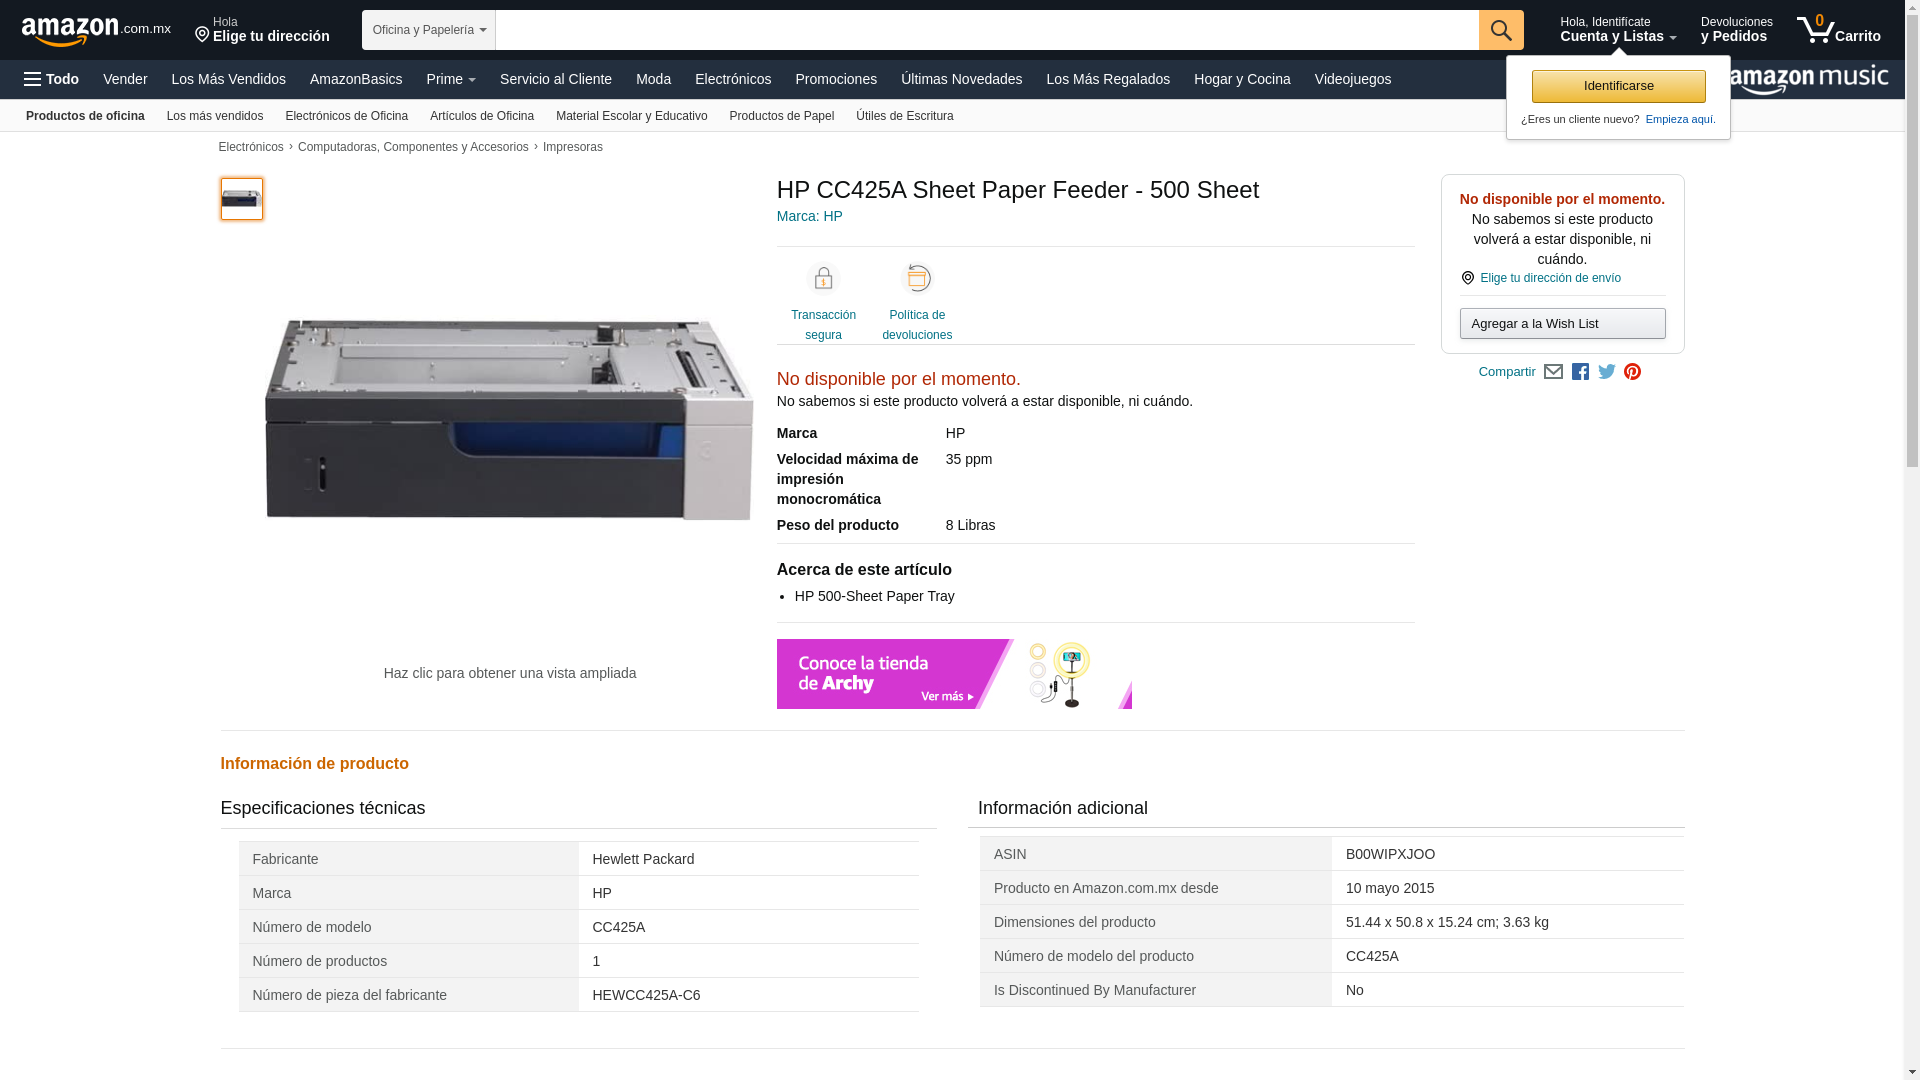Open the Amazon.com.mx home logo
The image size is (1920, 1080).
[95, 31]
